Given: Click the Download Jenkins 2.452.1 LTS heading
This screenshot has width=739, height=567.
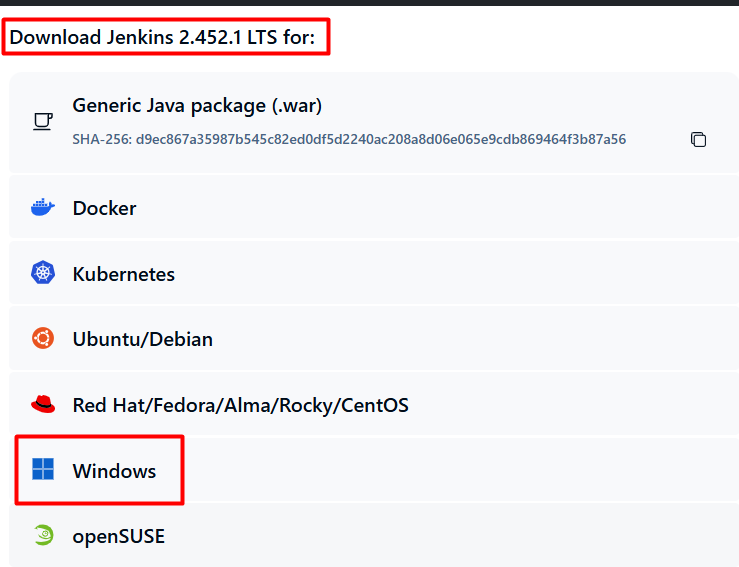Looking at the screenshot, I should (162, 37).
